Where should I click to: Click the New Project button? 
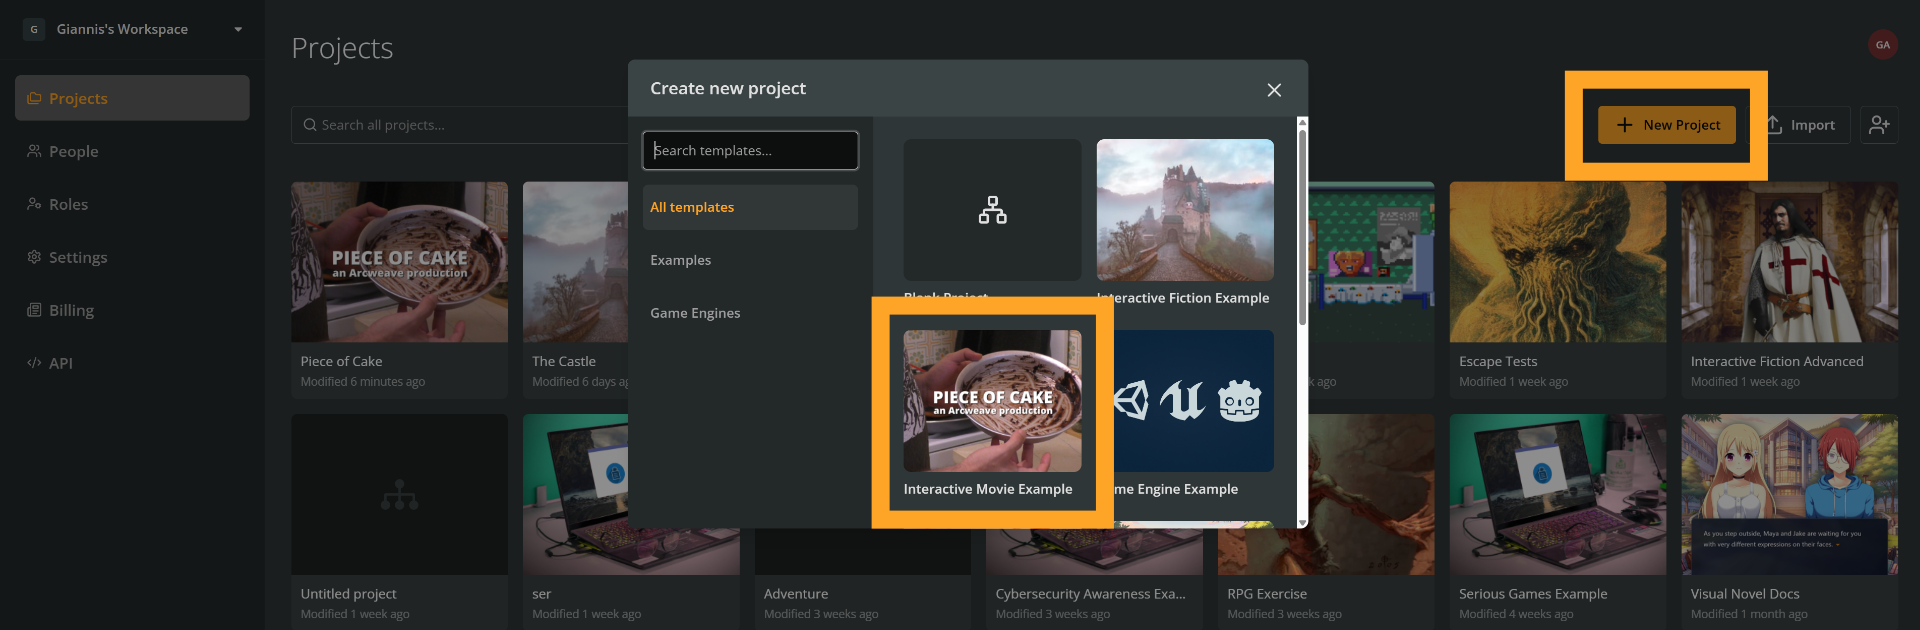pos(1667,125)
